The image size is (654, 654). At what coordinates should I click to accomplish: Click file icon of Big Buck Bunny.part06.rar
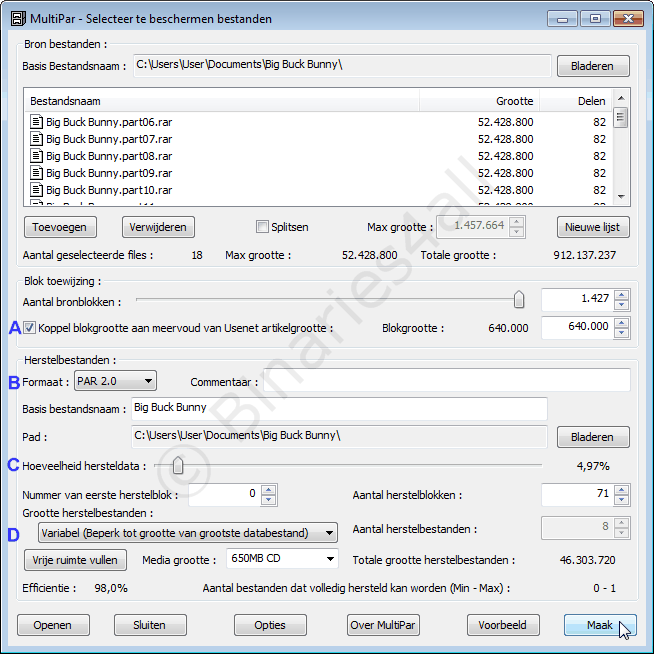coord(37,122)
